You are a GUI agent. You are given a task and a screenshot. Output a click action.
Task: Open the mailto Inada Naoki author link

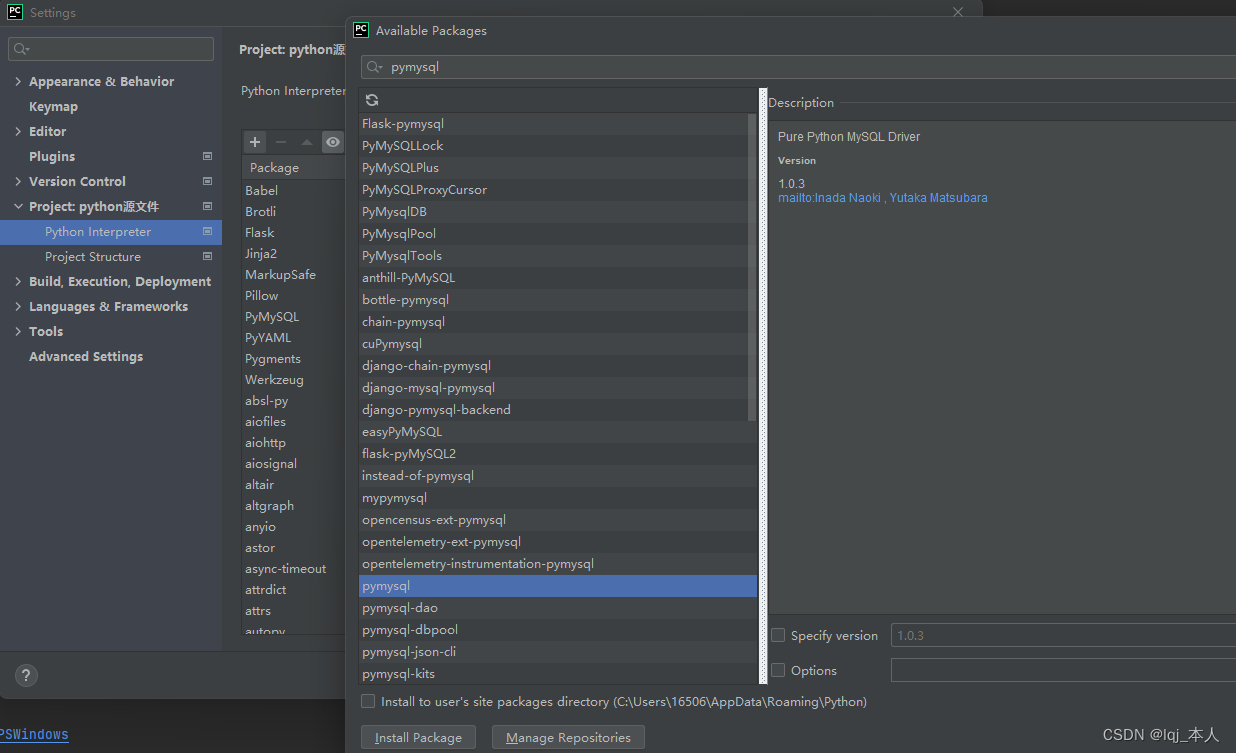[x=829, y=198]
